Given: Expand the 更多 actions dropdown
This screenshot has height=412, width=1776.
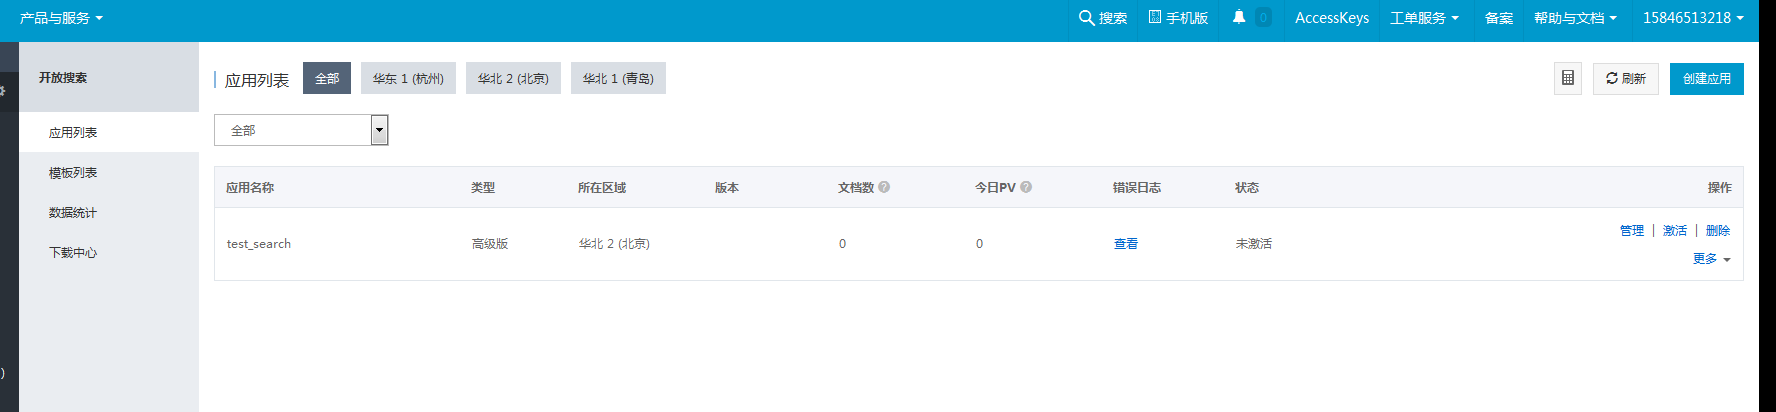Looking at the screenshot, I should click(x=1711, y=259).
